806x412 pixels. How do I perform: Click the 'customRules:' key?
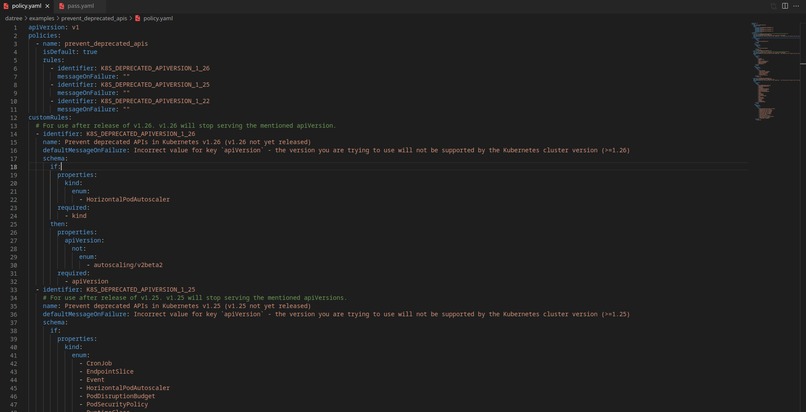click(x=50, y=118)
